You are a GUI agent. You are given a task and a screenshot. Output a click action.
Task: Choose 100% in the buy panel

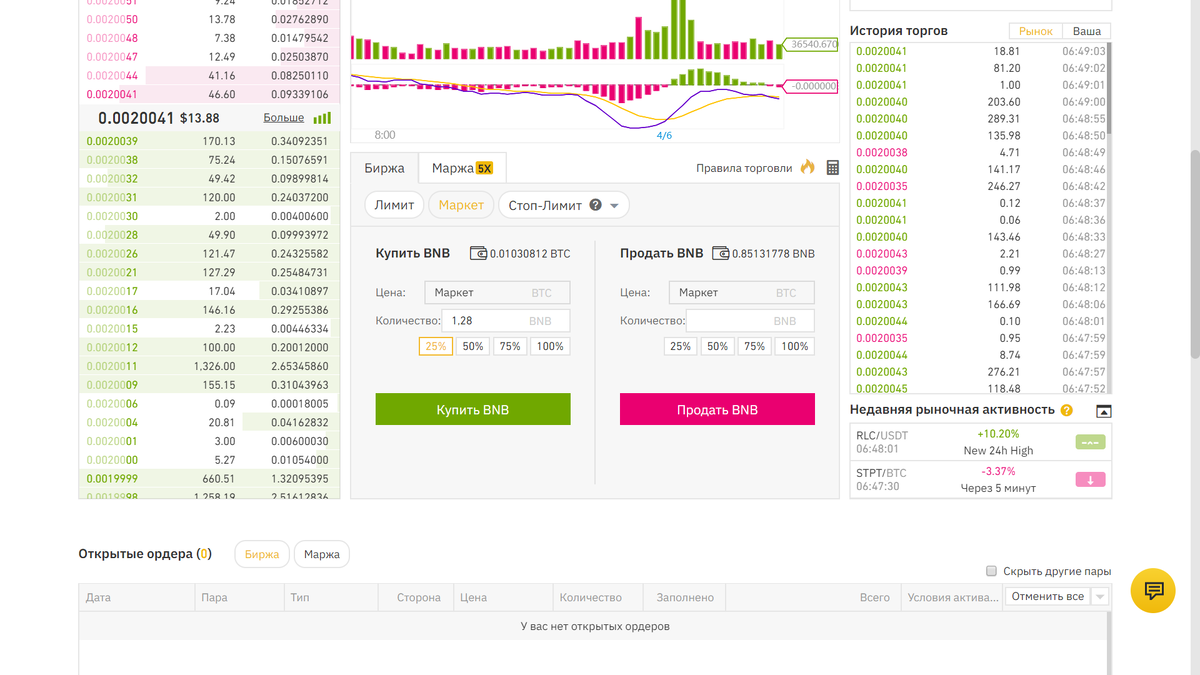coord(550,346)
